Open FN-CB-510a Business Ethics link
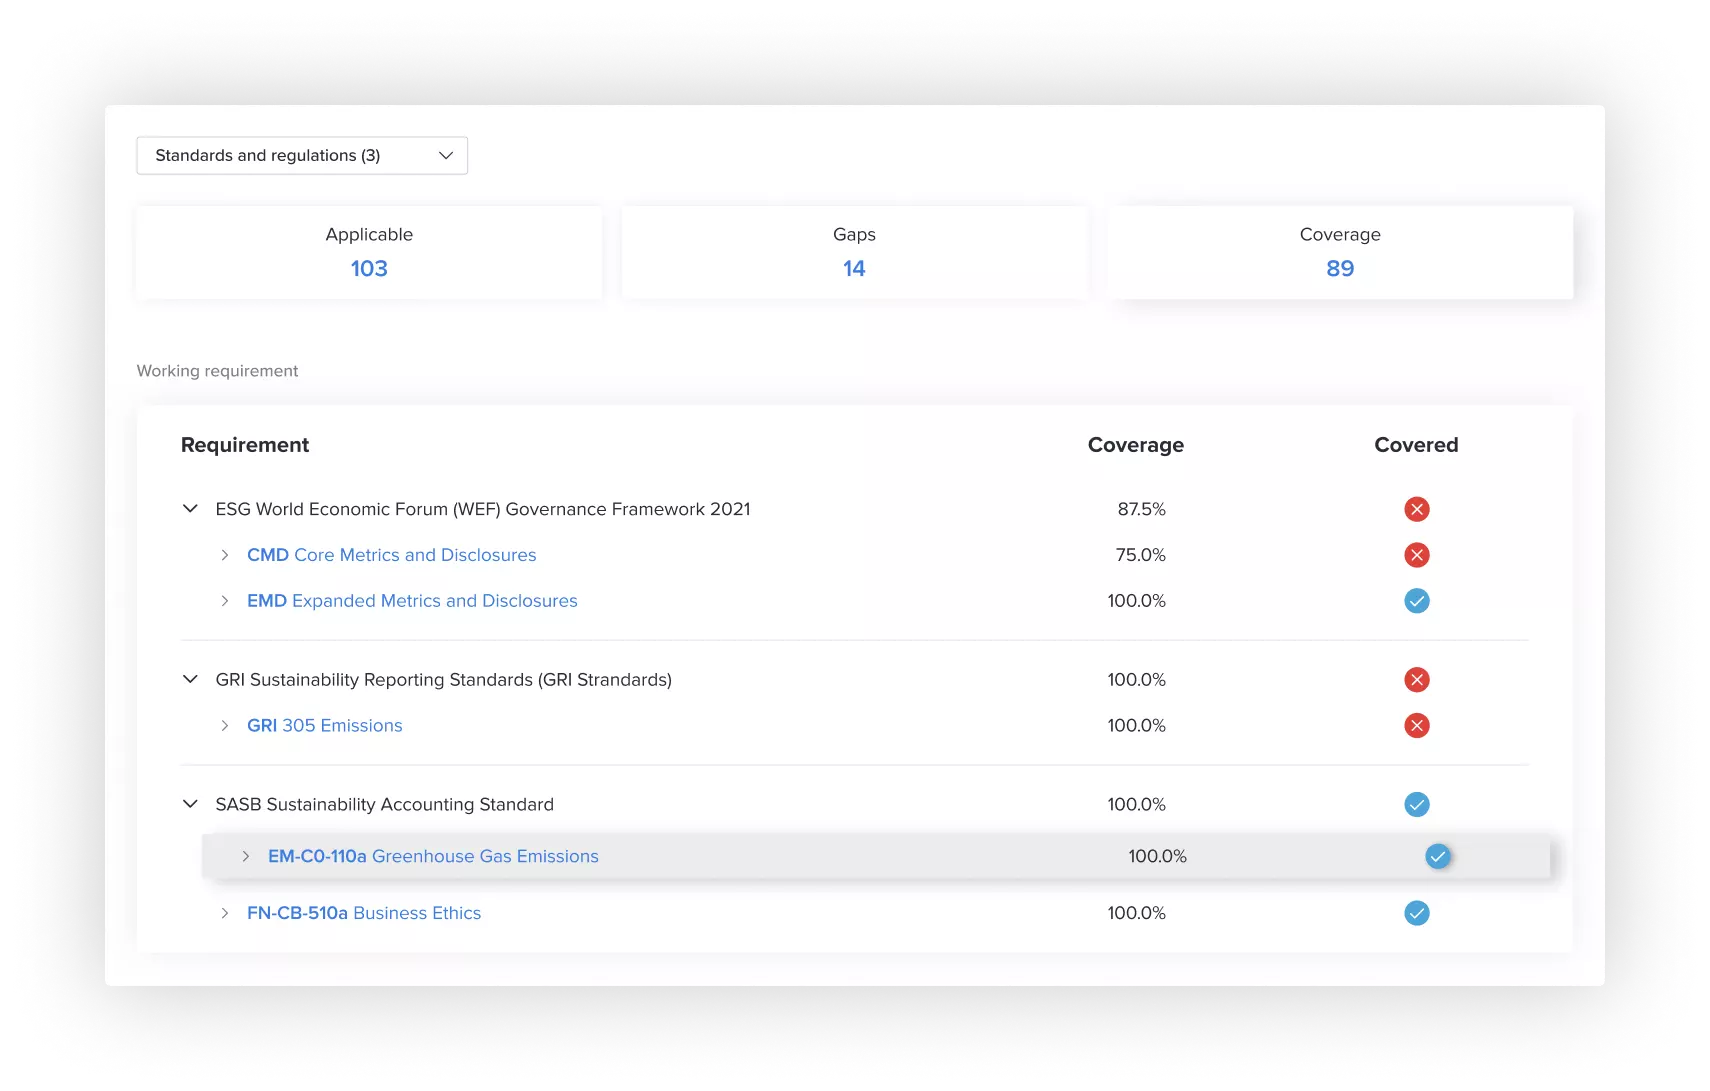This screenshot has height=1091, width=1710. (x=364, y=913)
